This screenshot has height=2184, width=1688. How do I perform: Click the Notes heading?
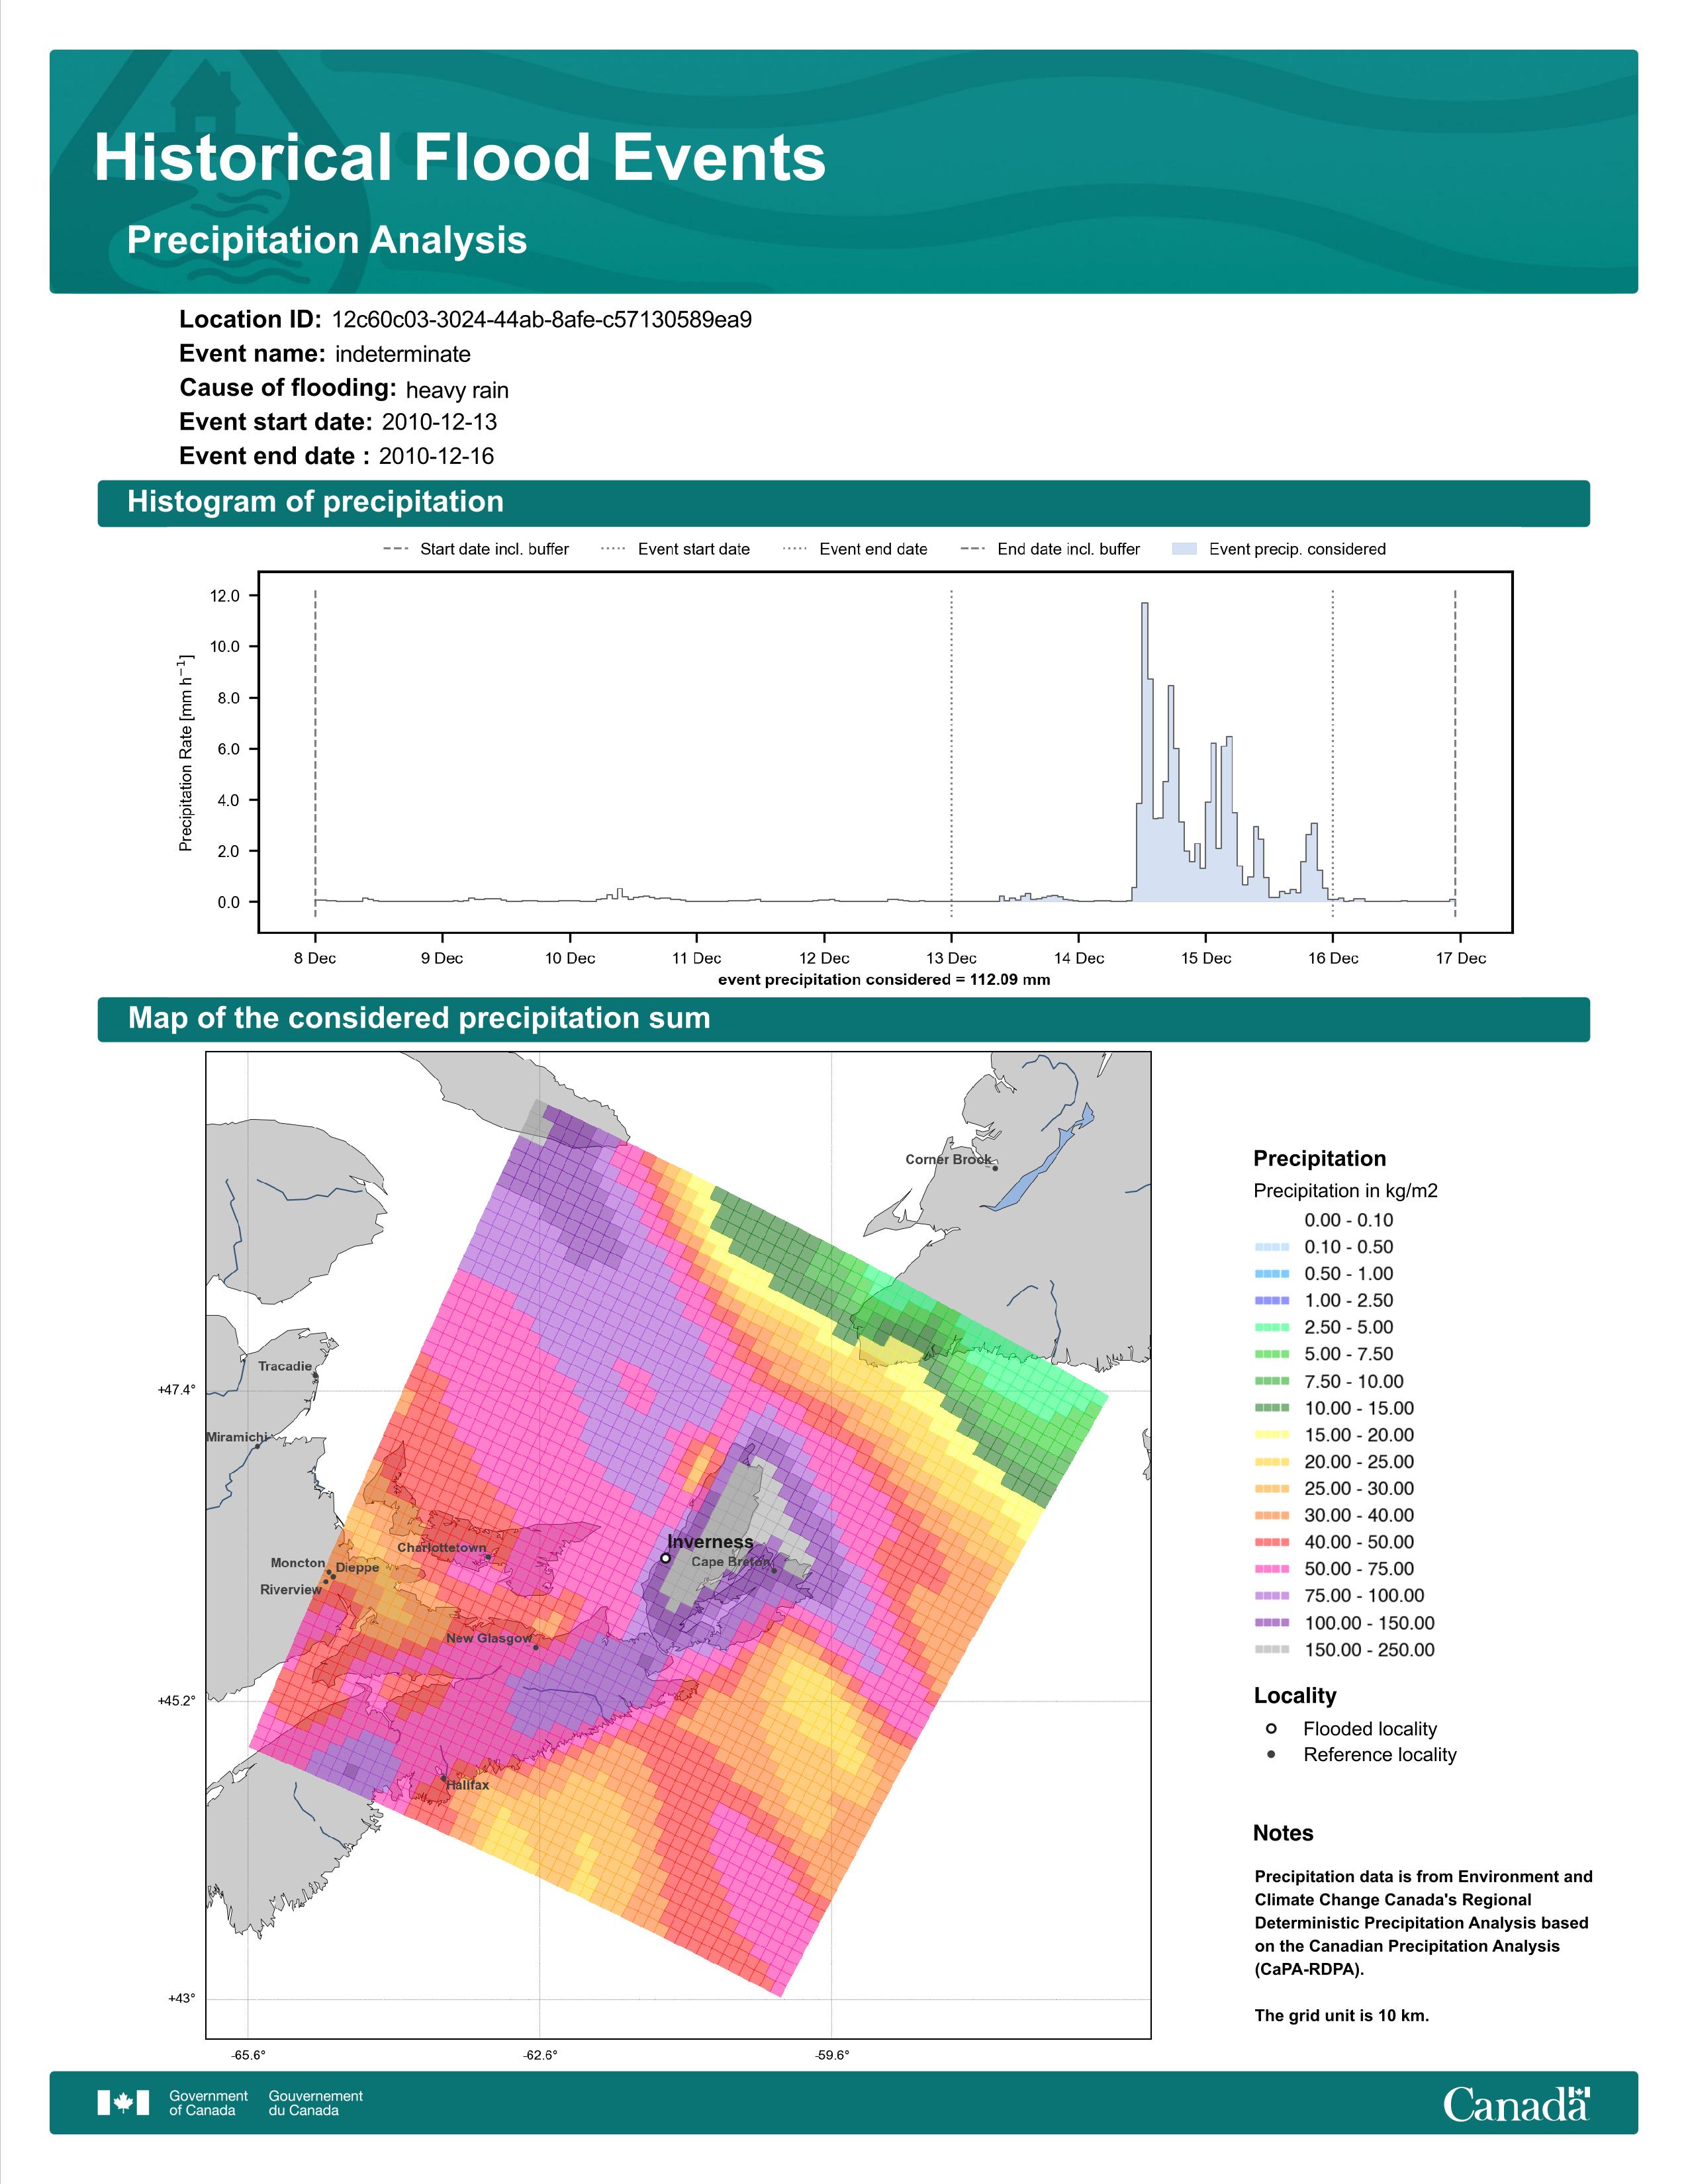tap(1283, 1833)
